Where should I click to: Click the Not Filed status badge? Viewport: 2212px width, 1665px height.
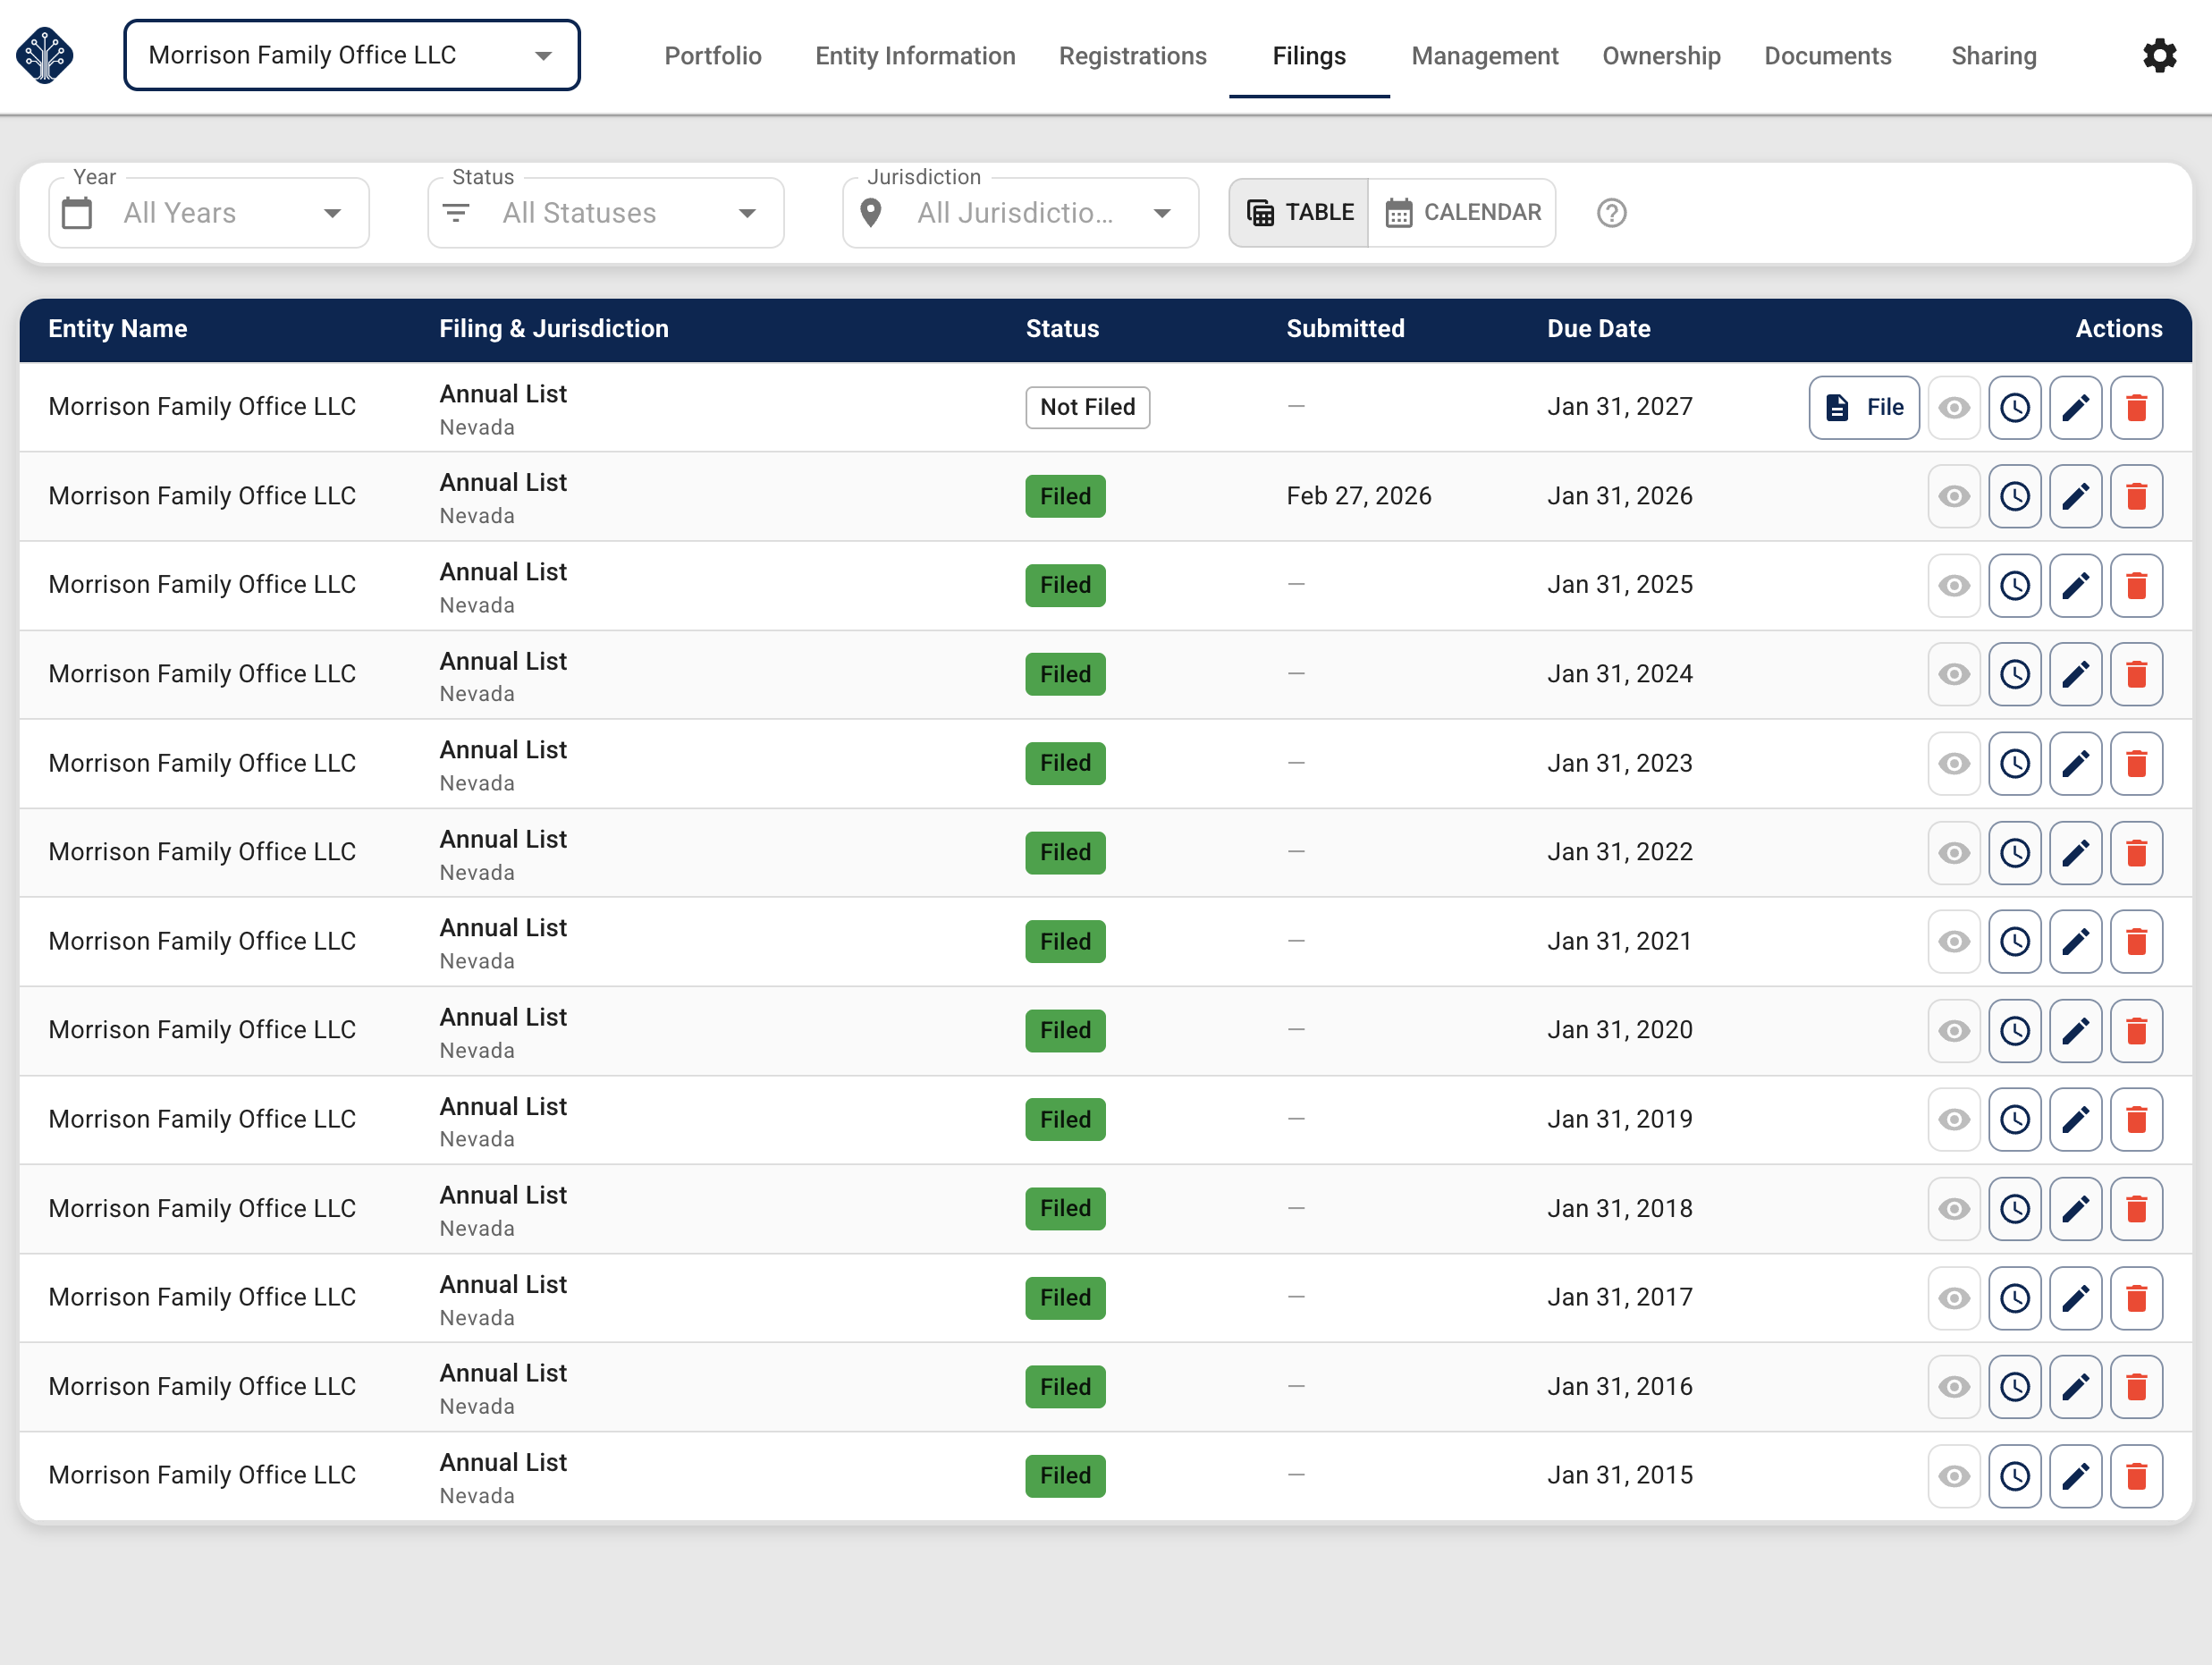[1087, 407]
